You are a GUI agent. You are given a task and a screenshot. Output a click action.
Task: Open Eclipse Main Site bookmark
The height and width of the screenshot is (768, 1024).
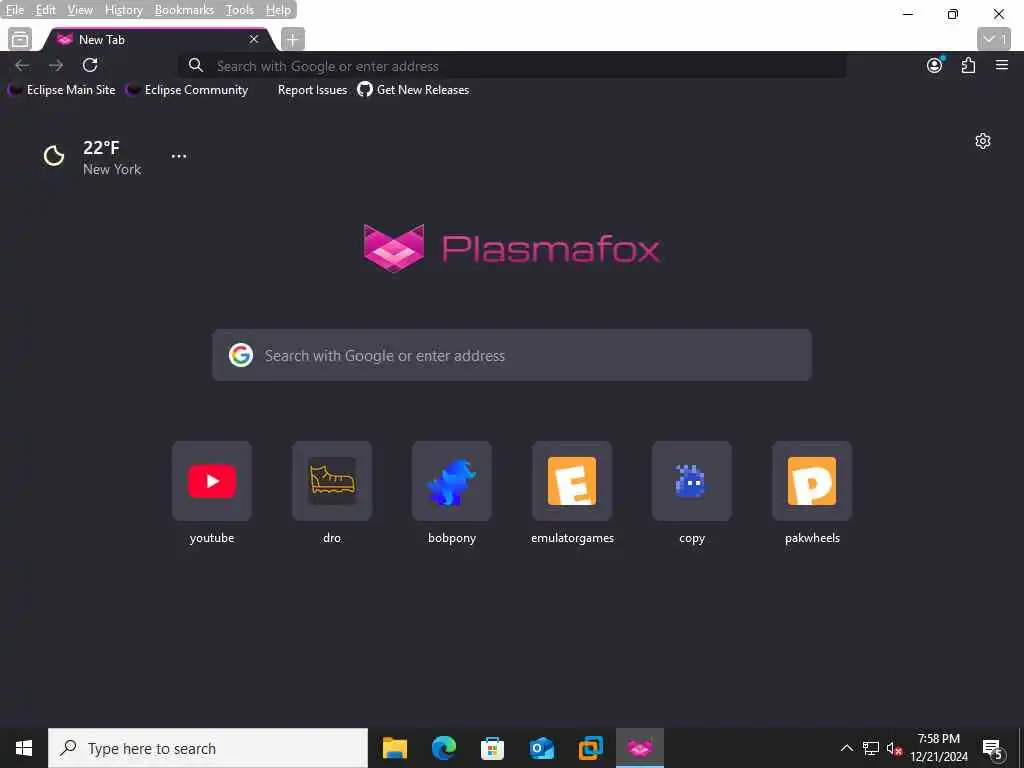pyautogui.click(x=61, y=90)
